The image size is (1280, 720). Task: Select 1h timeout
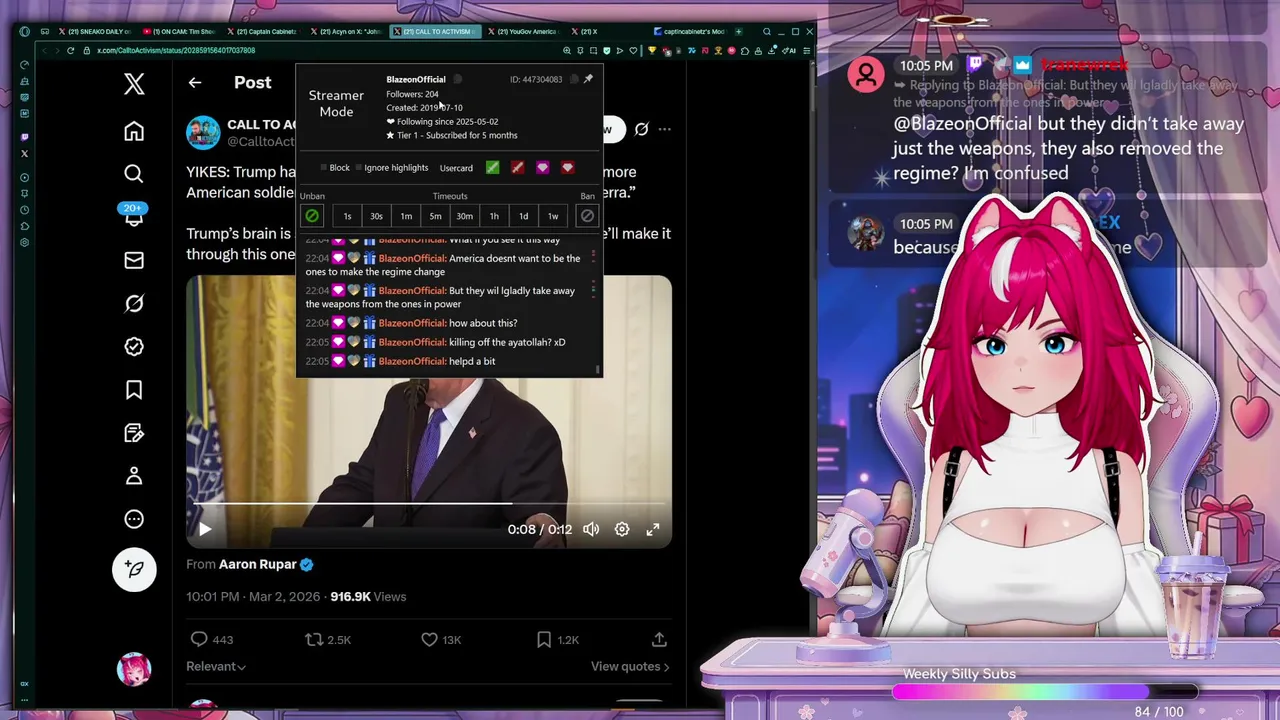tap(494, 216)
